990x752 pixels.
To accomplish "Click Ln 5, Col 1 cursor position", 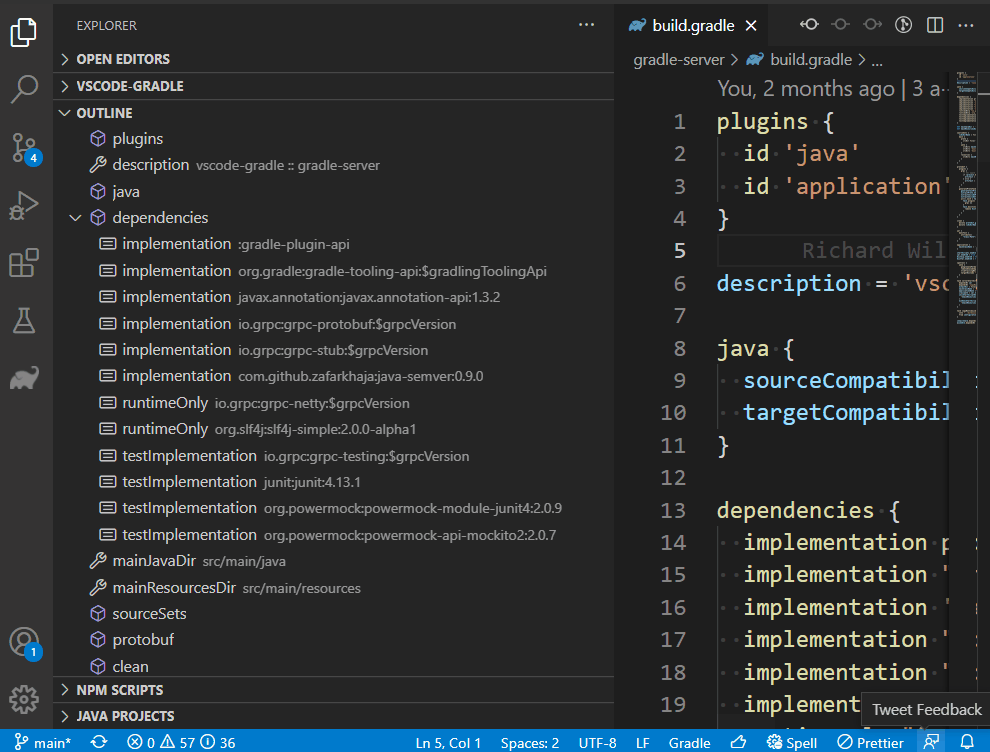I will tap(448, 743).
